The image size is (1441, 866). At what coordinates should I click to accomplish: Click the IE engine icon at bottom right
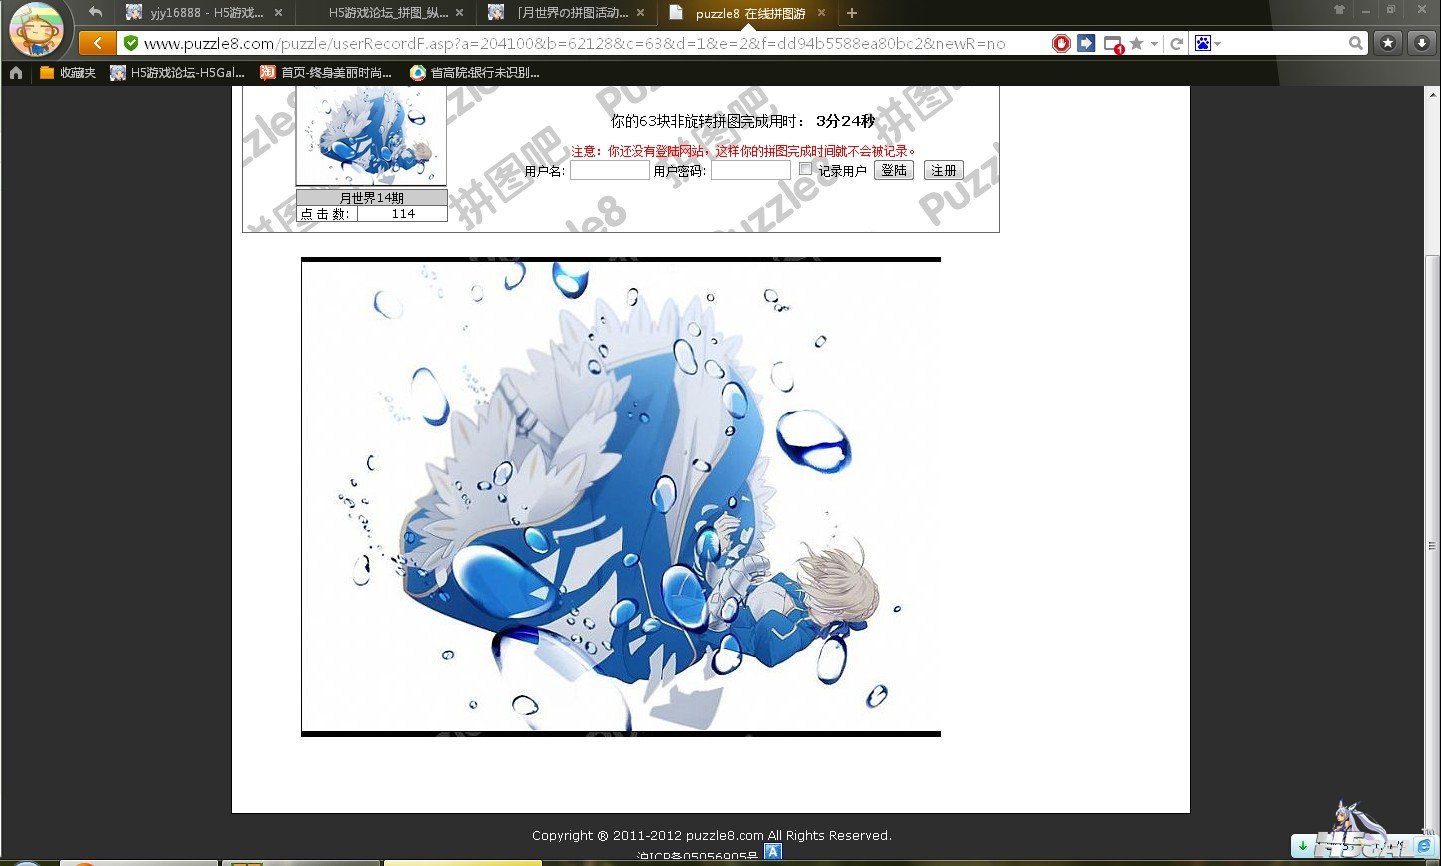[1424, 846]
